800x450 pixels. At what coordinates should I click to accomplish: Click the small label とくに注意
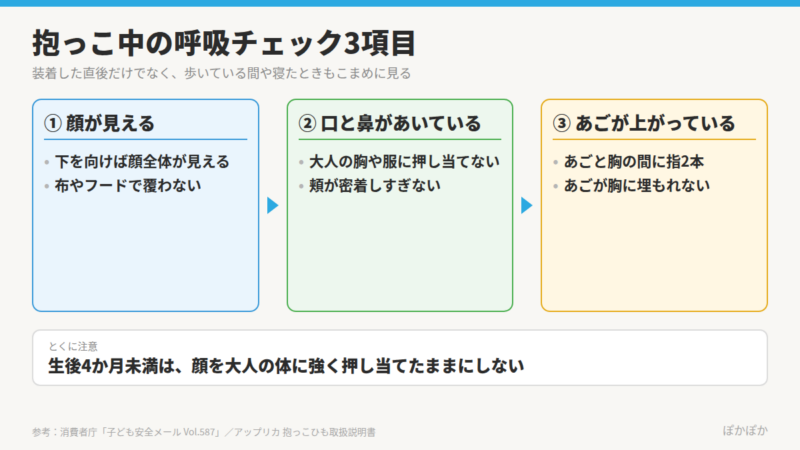tap(73, 346)
